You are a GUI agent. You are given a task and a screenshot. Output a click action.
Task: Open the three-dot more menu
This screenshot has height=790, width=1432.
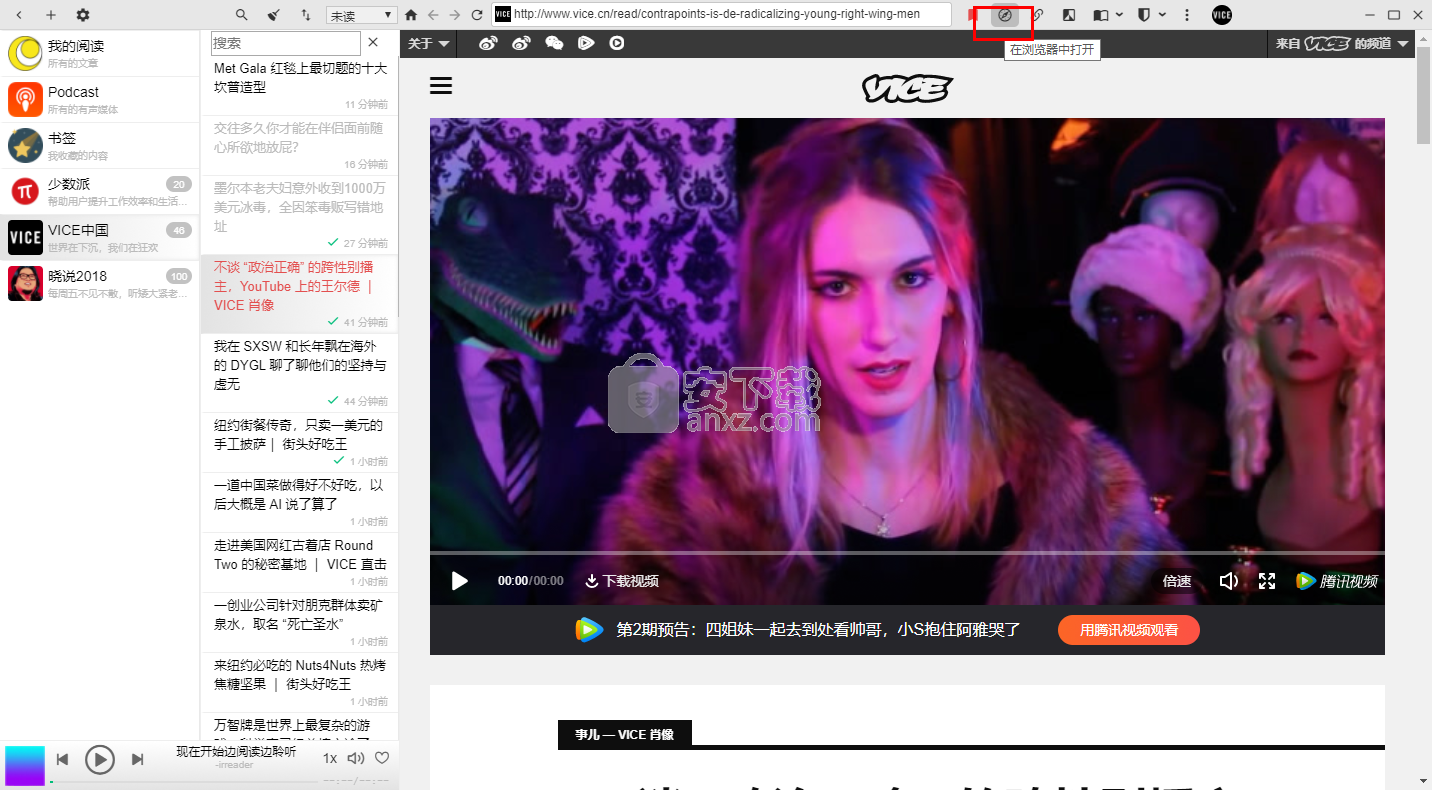click(1187, 15)
